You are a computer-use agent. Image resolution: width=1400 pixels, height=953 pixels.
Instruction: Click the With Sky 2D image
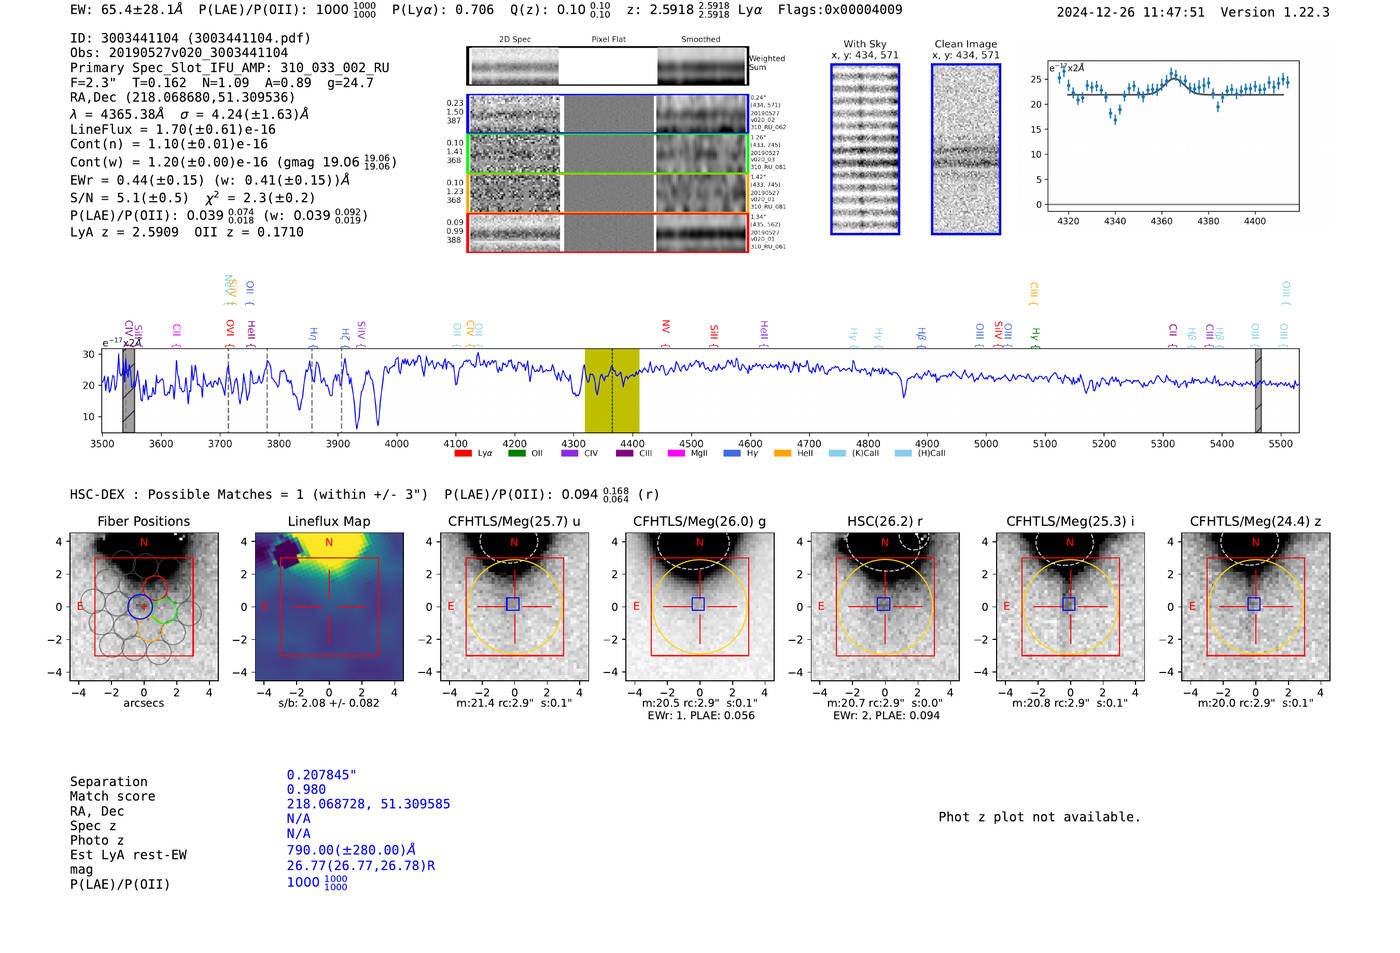click(865, 149)
